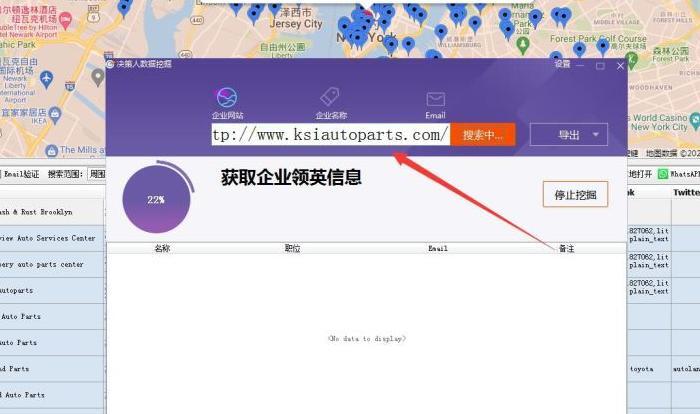Select the Email envelope icon
700x414 pixels.
coord(435,99)
